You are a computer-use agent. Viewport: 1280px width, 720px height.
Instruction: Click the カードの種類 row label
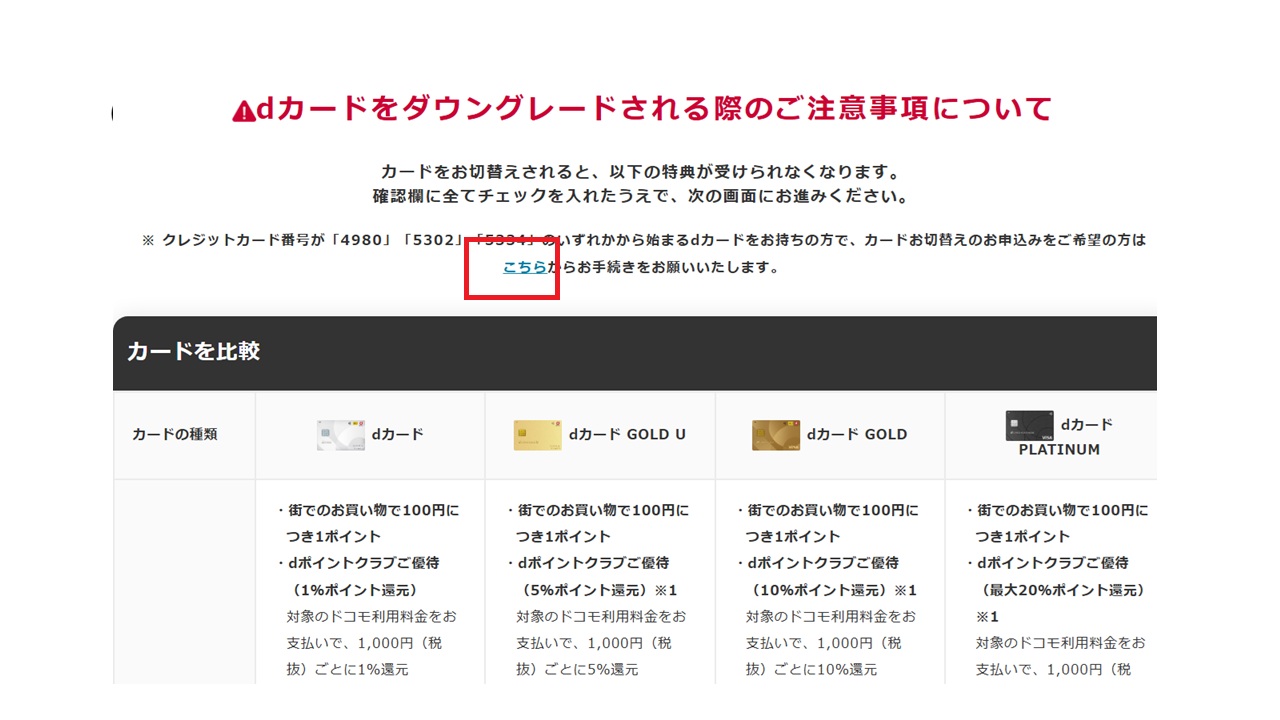(174, 434)
